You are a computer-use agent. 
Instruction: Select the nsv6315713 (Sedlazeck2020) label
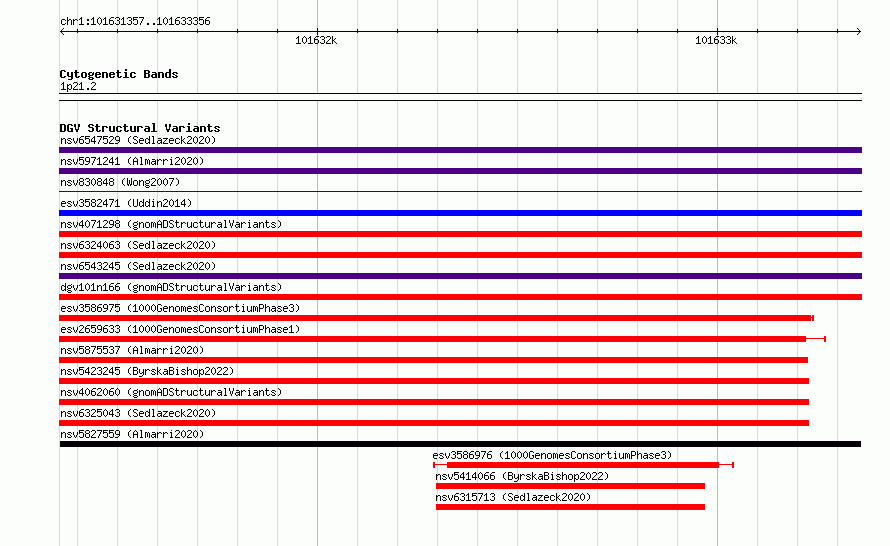[x=513, y=497]
